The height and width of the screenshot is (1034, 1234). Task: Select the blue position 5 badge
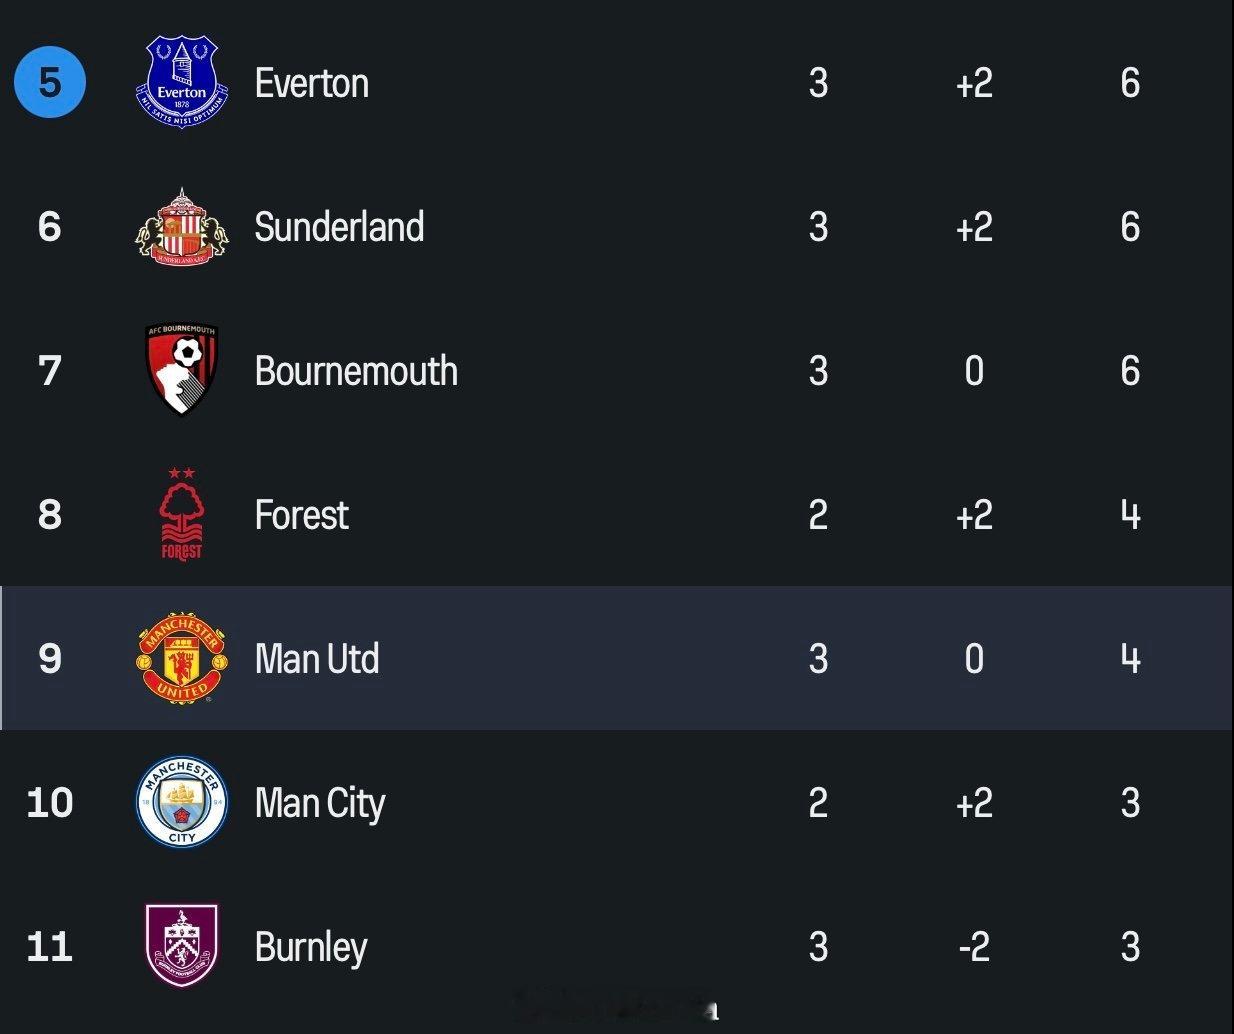coord(50,82)
